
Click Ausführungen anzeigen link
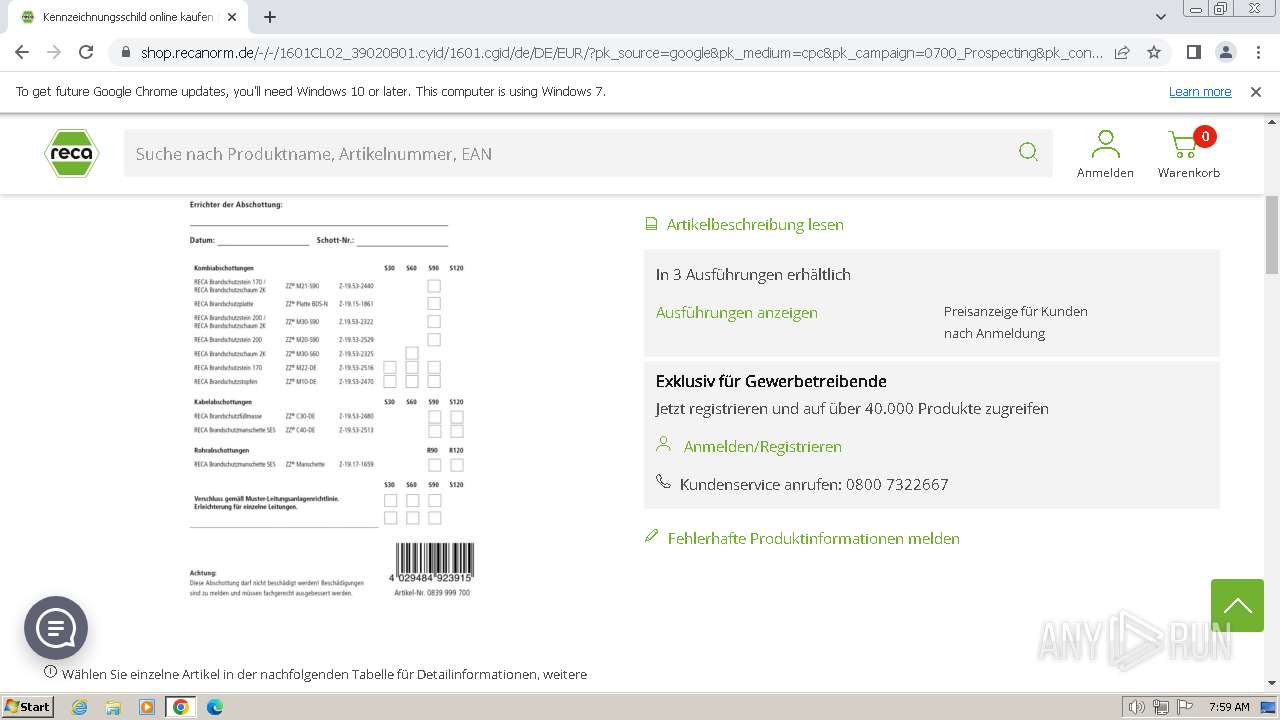point(737,312)
